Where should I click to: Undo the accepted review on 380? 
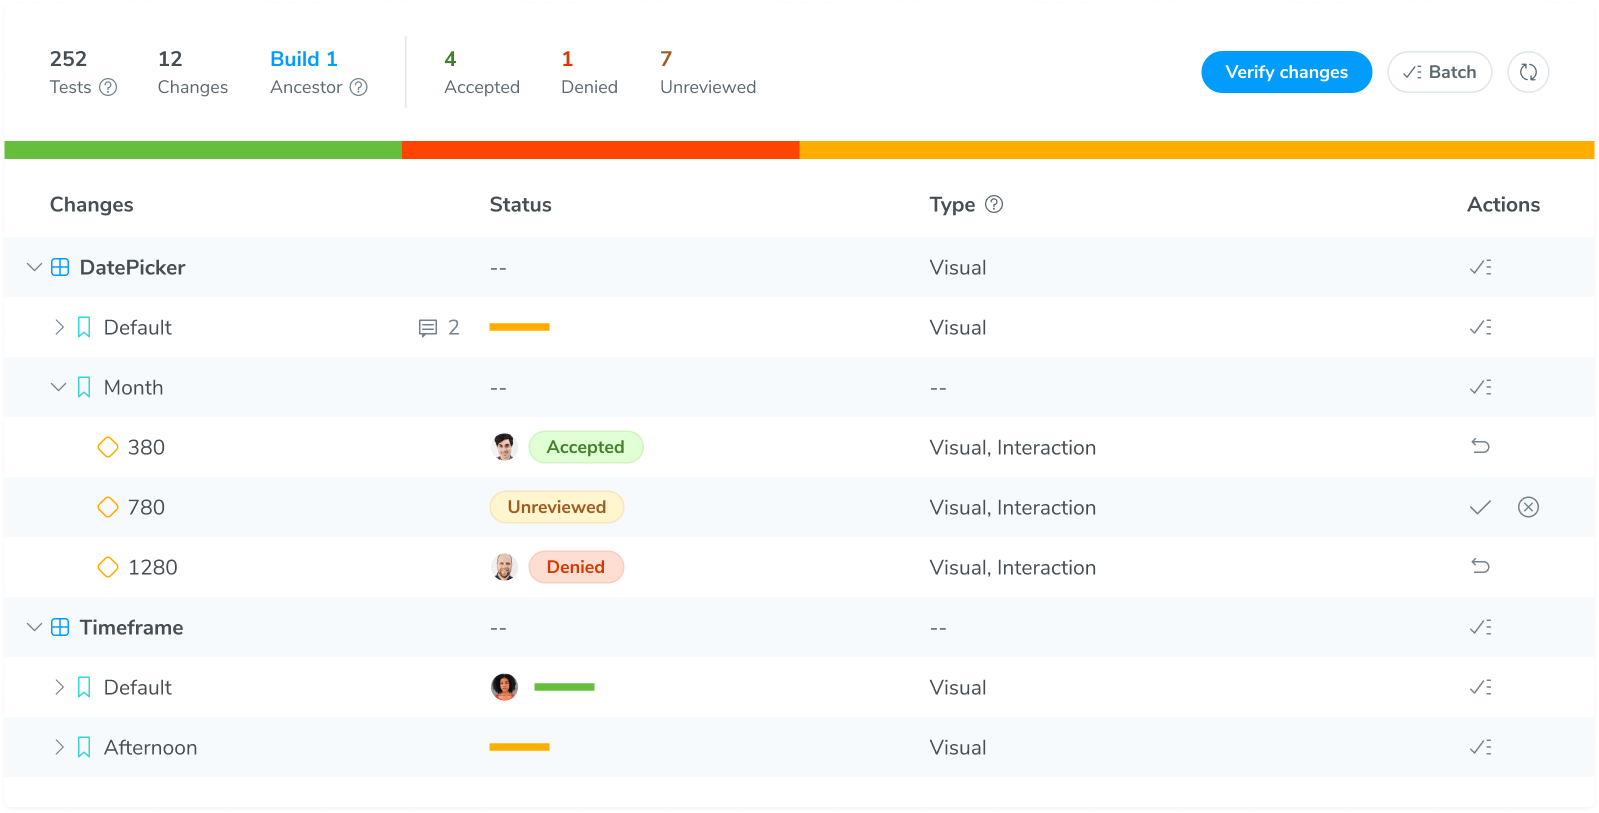1480,447
